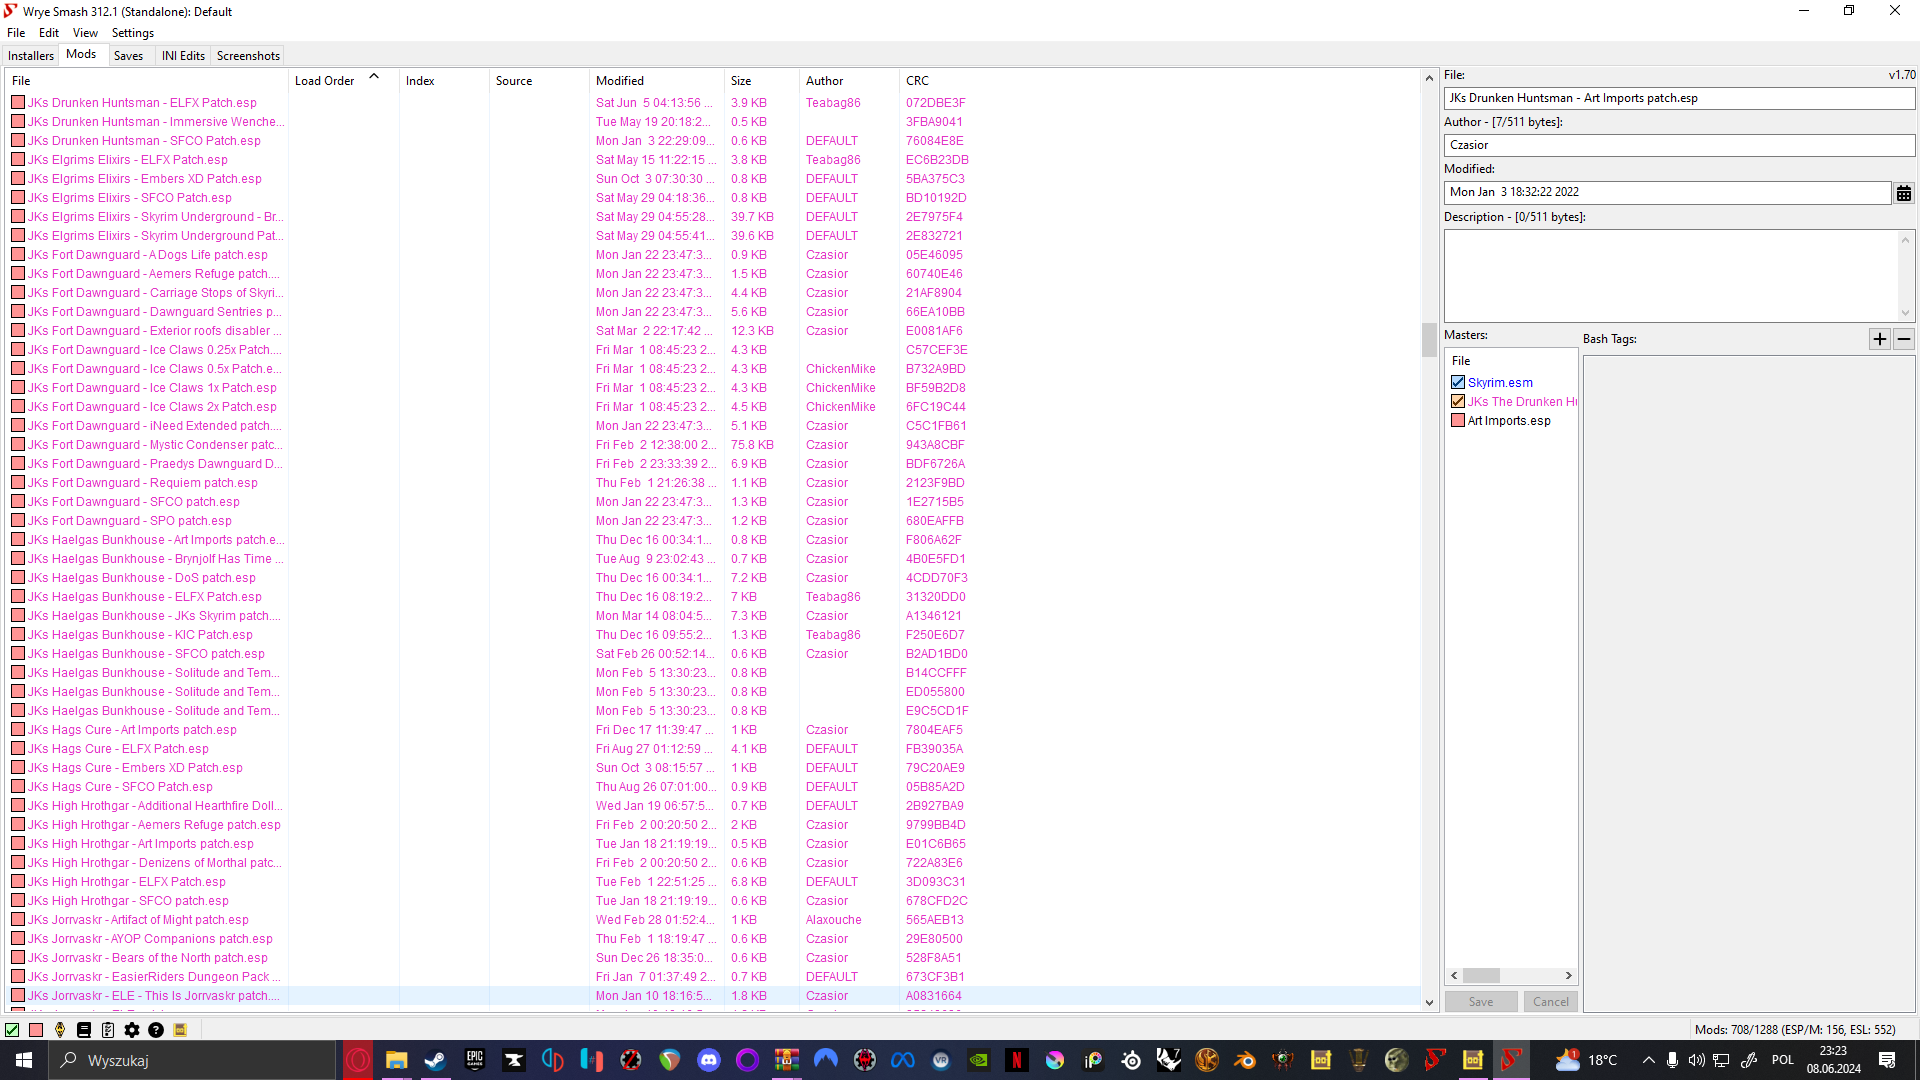Click the Wrye Bash monkey icon in status bar
Viewport: 1920px width, 1080px height.
(x=60, y=1030)
